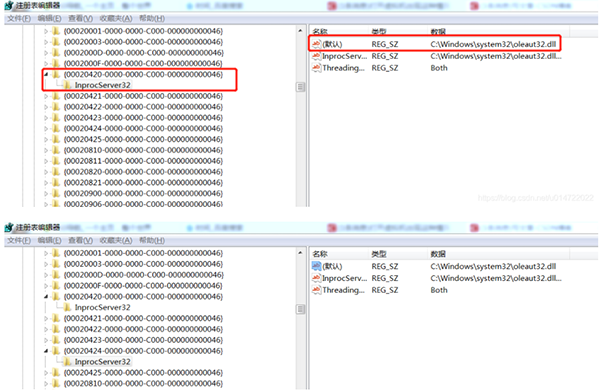This screenshot has width=600, height=392.
Task: Click InprocServer32 folder icon inside the red box
Action: (67, 85)
